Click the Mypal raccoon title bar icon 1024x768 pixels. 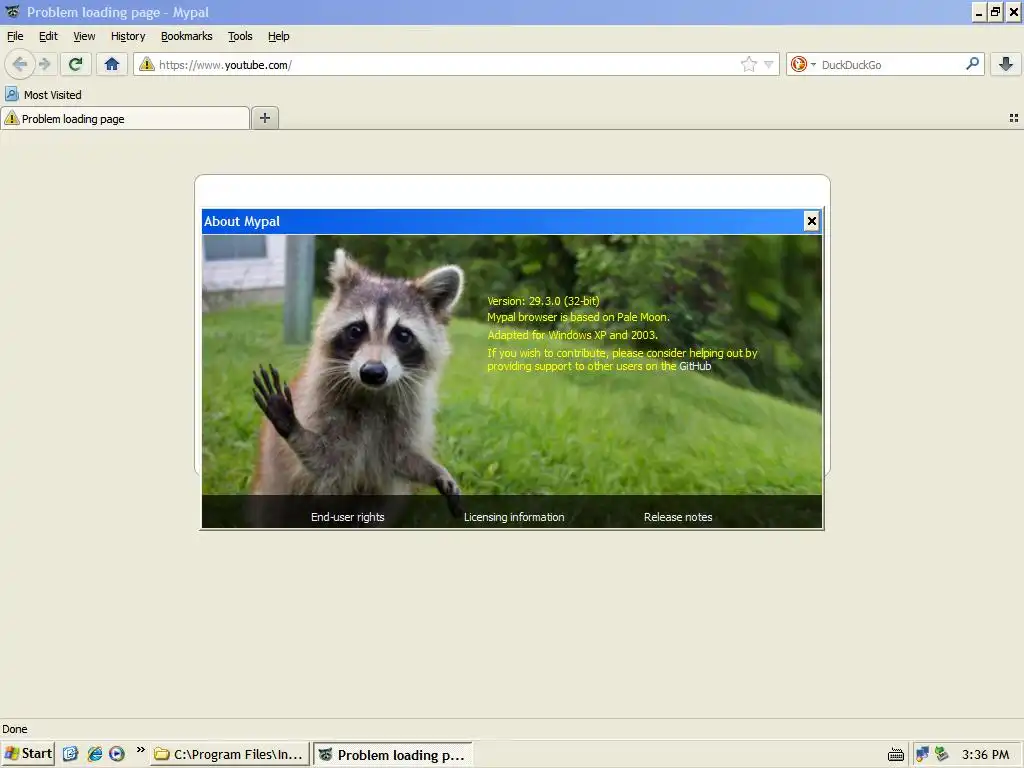(12, 12)
